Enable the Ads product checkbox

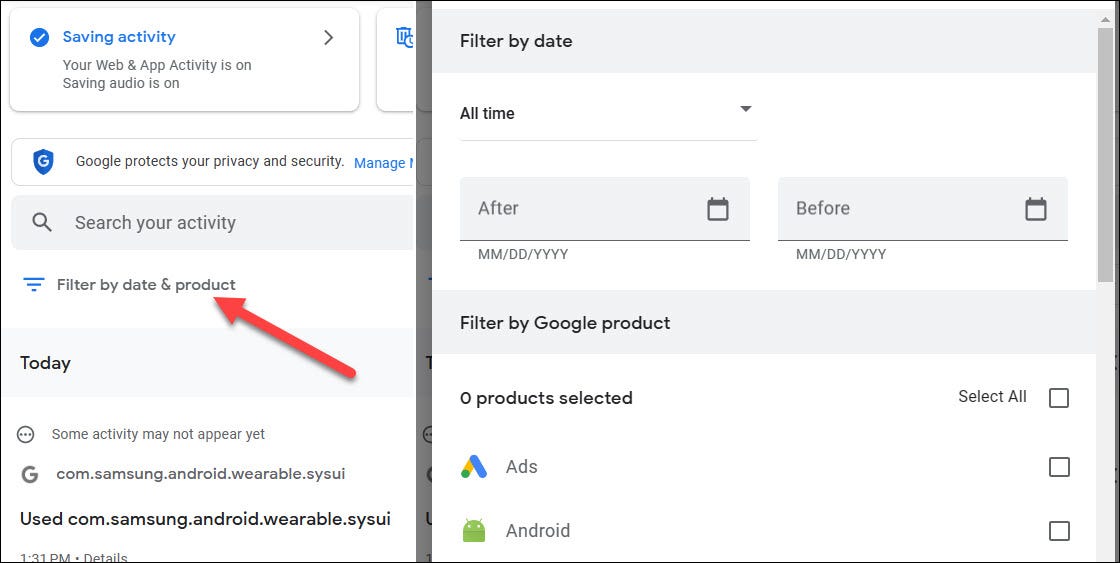tap(1058, 467)
